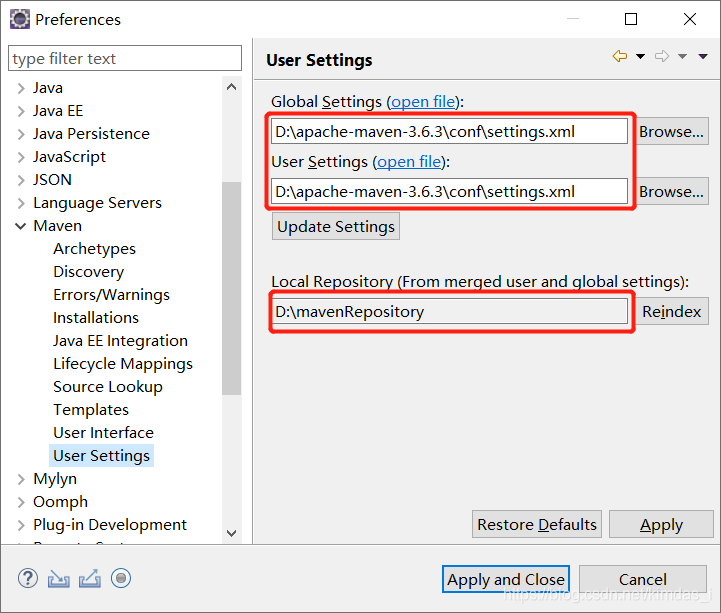Open the view menu dropdown triangle
Image resolution: width=721 pixels, height=613 pixels.
coord(703,57)
